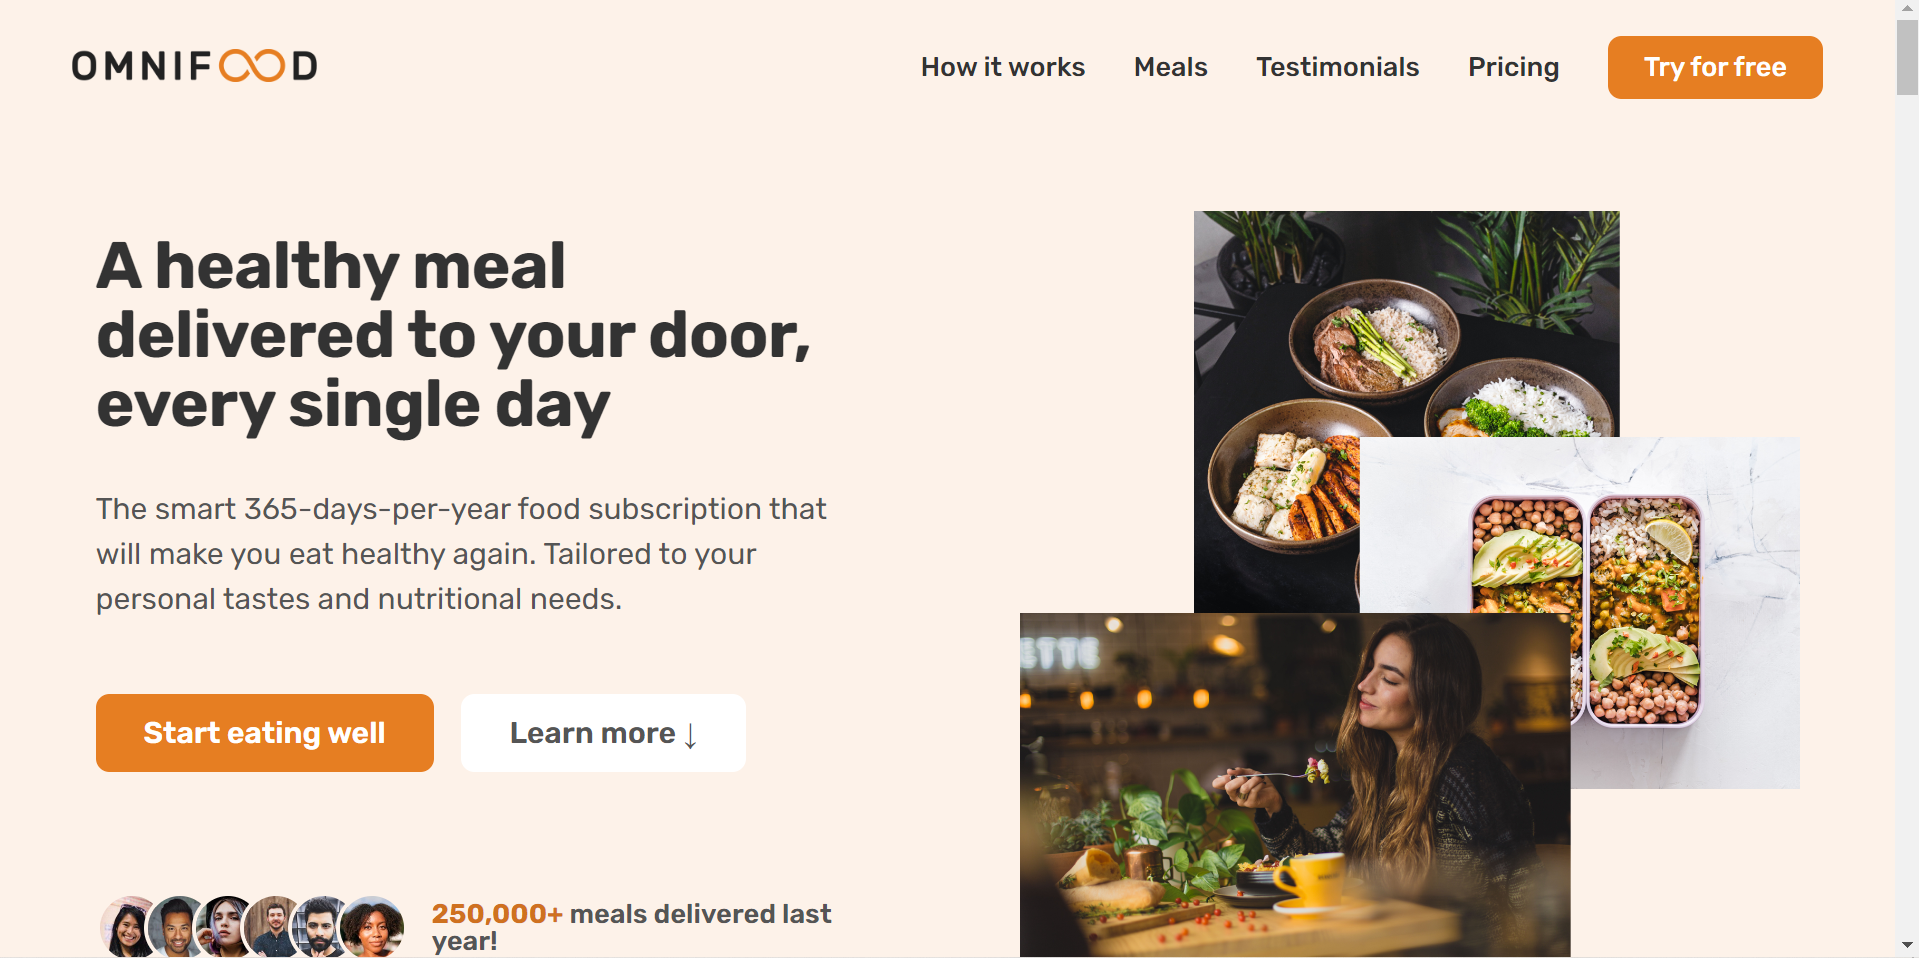1919x958 pixels.
Task: Click the scrollbar down arrow
Action: pyautogui.click(x=1907, y=945)
